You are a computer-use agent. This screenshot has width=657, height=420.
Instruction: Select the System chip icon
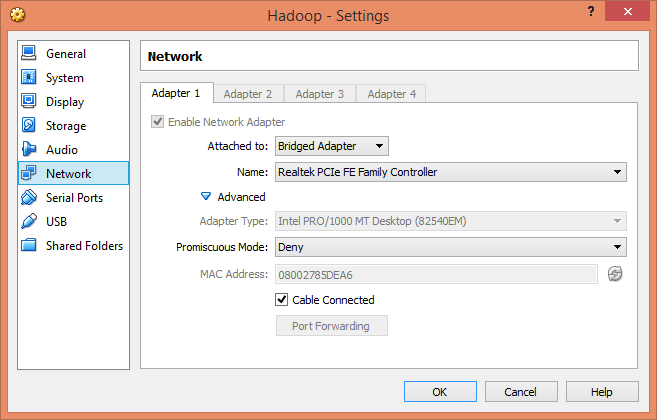point(29,77)
